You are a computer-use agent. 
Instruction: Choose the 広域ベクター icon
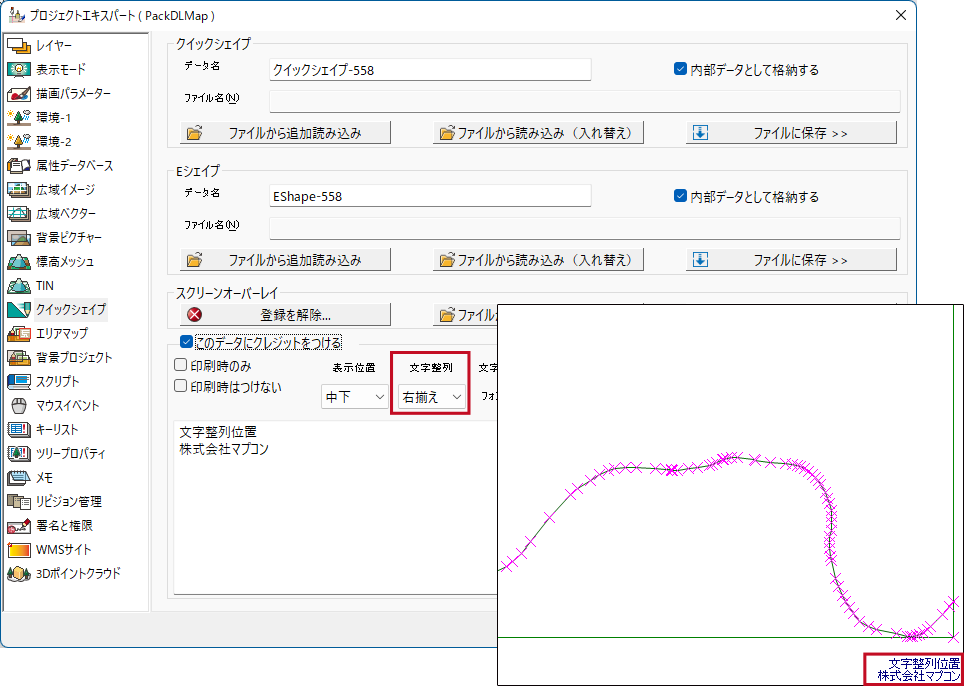click(18, 213)
